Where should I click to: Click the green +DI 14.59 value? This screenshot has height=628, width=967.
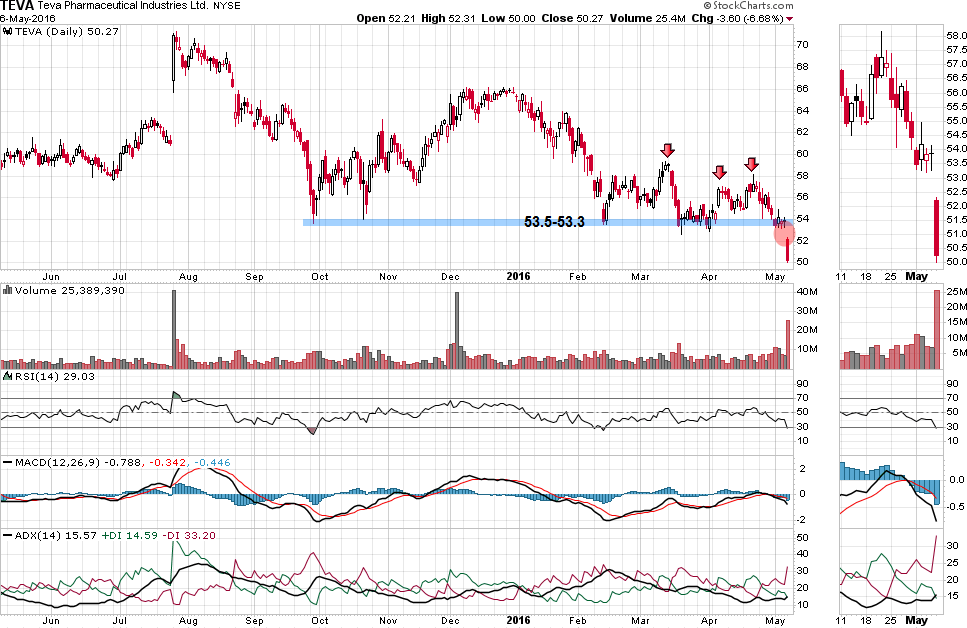tap(130, 535)
